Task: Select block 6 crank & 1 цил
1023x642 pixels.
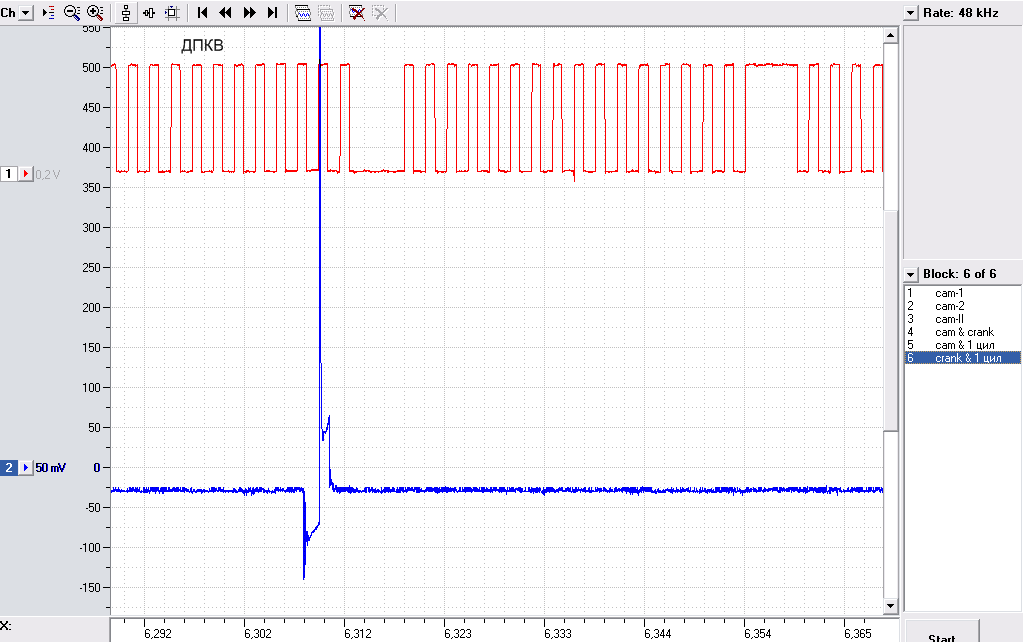Action: (x=962, y=358)
